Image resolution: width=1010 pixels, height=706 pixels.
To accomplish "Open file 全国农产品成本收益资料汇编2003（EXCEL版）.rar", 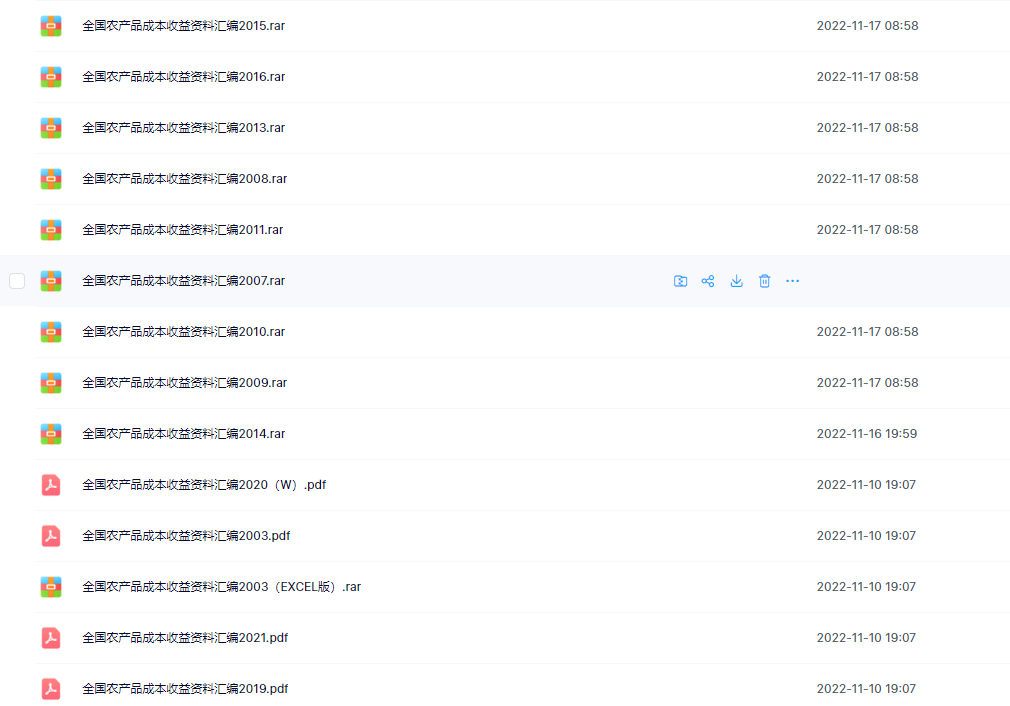I will [222, 586].
